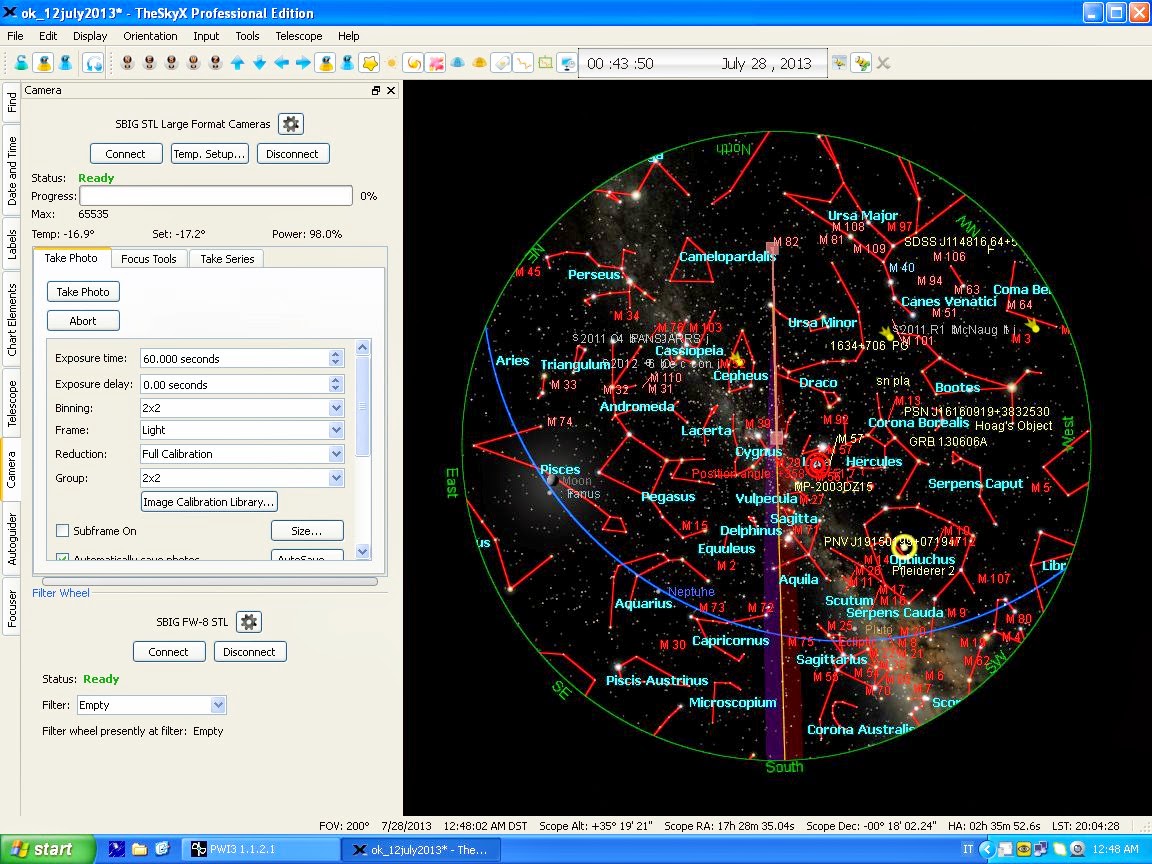The image size is (1152, 864).
Task: Click the down arrow of the Take Photo scrollbar
Action: tap(362, 551)
